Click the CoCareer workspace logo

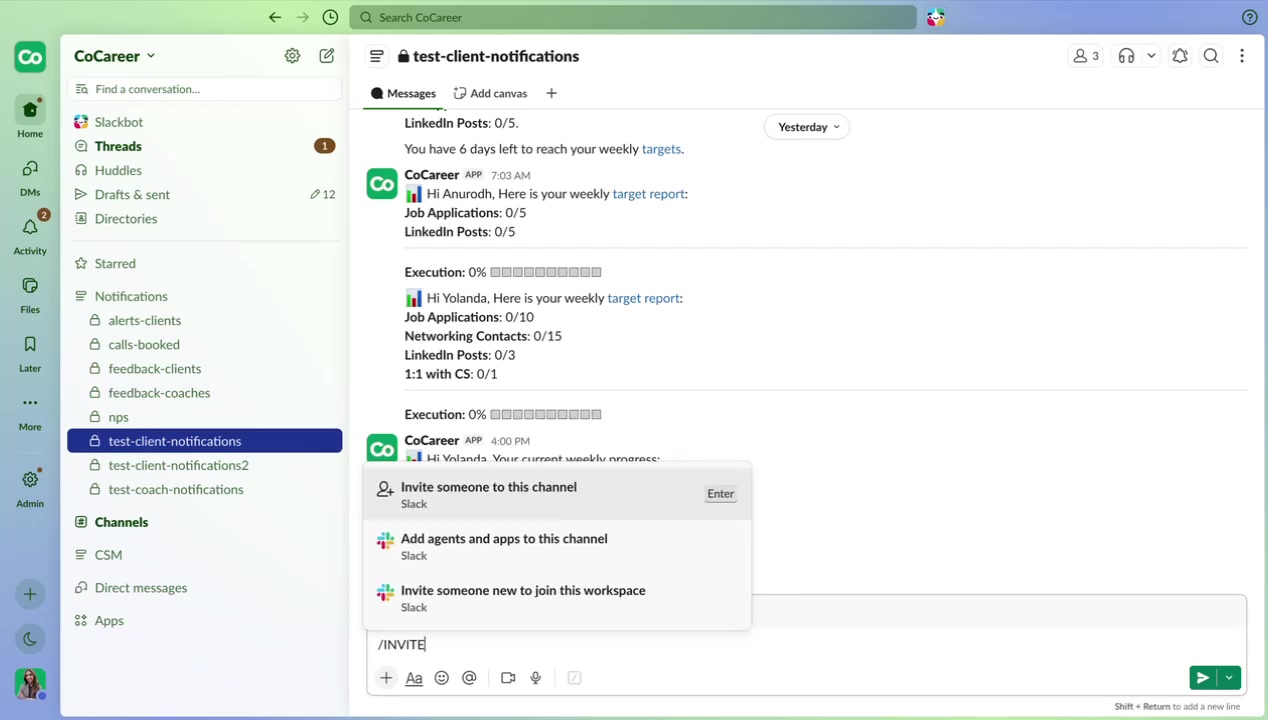30,57
